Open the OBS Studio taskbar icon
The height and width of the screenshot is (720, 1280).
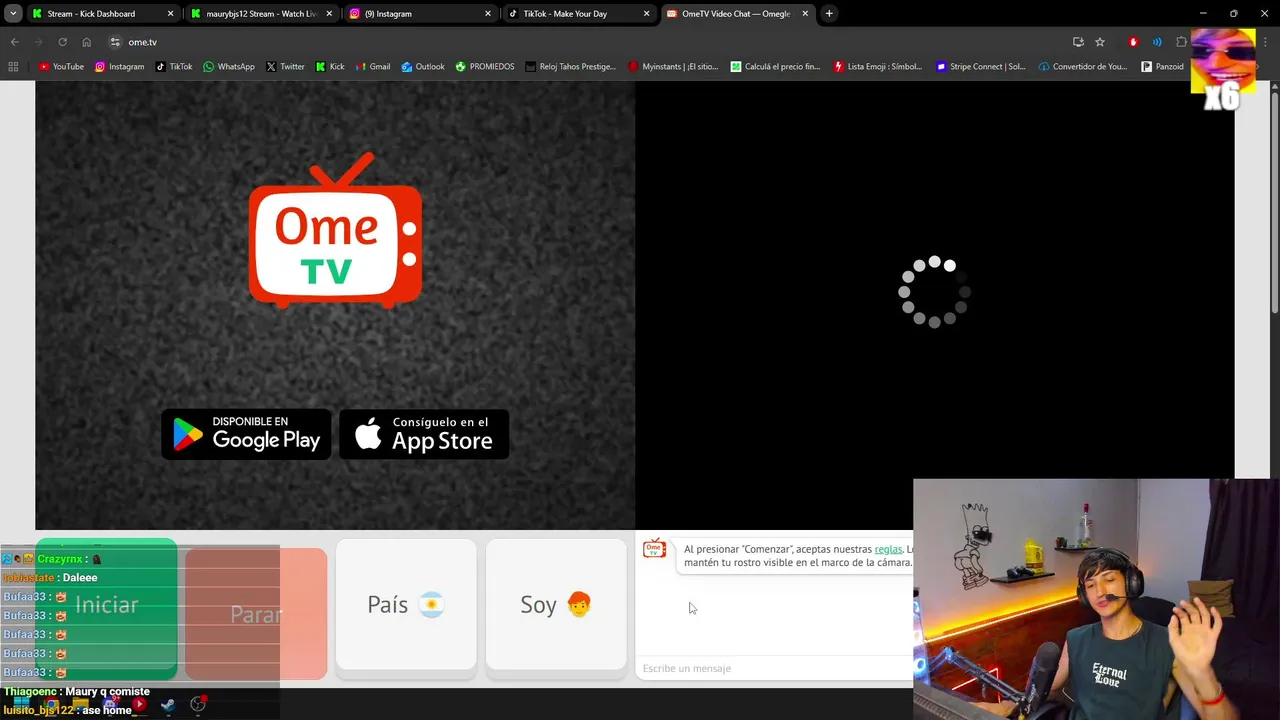pos(198,705)
